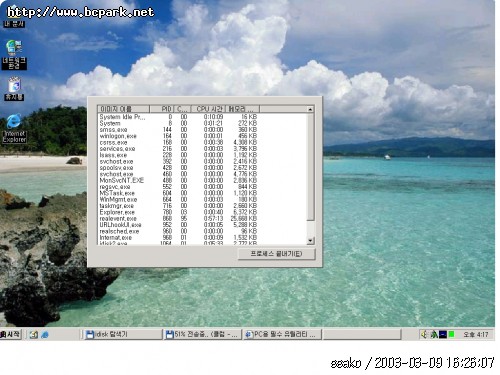Click the 오후 4:17 taskbar clock

coord(476,334)
